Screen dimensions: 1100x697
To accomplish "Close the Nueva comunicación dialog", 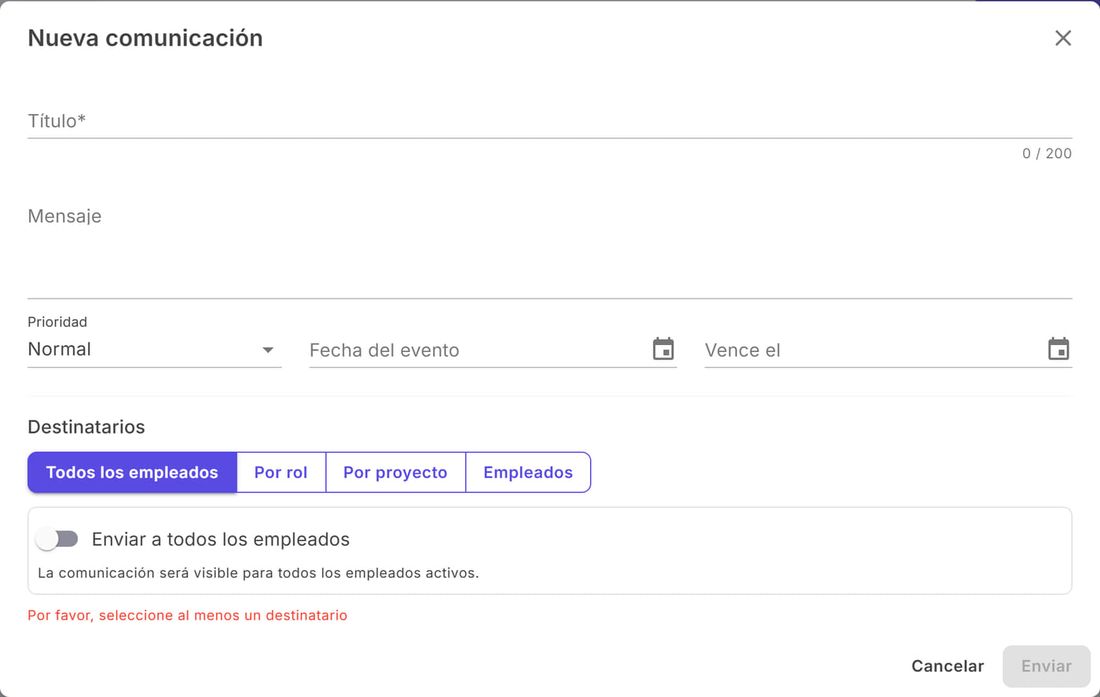I will tap(1063, 38).
